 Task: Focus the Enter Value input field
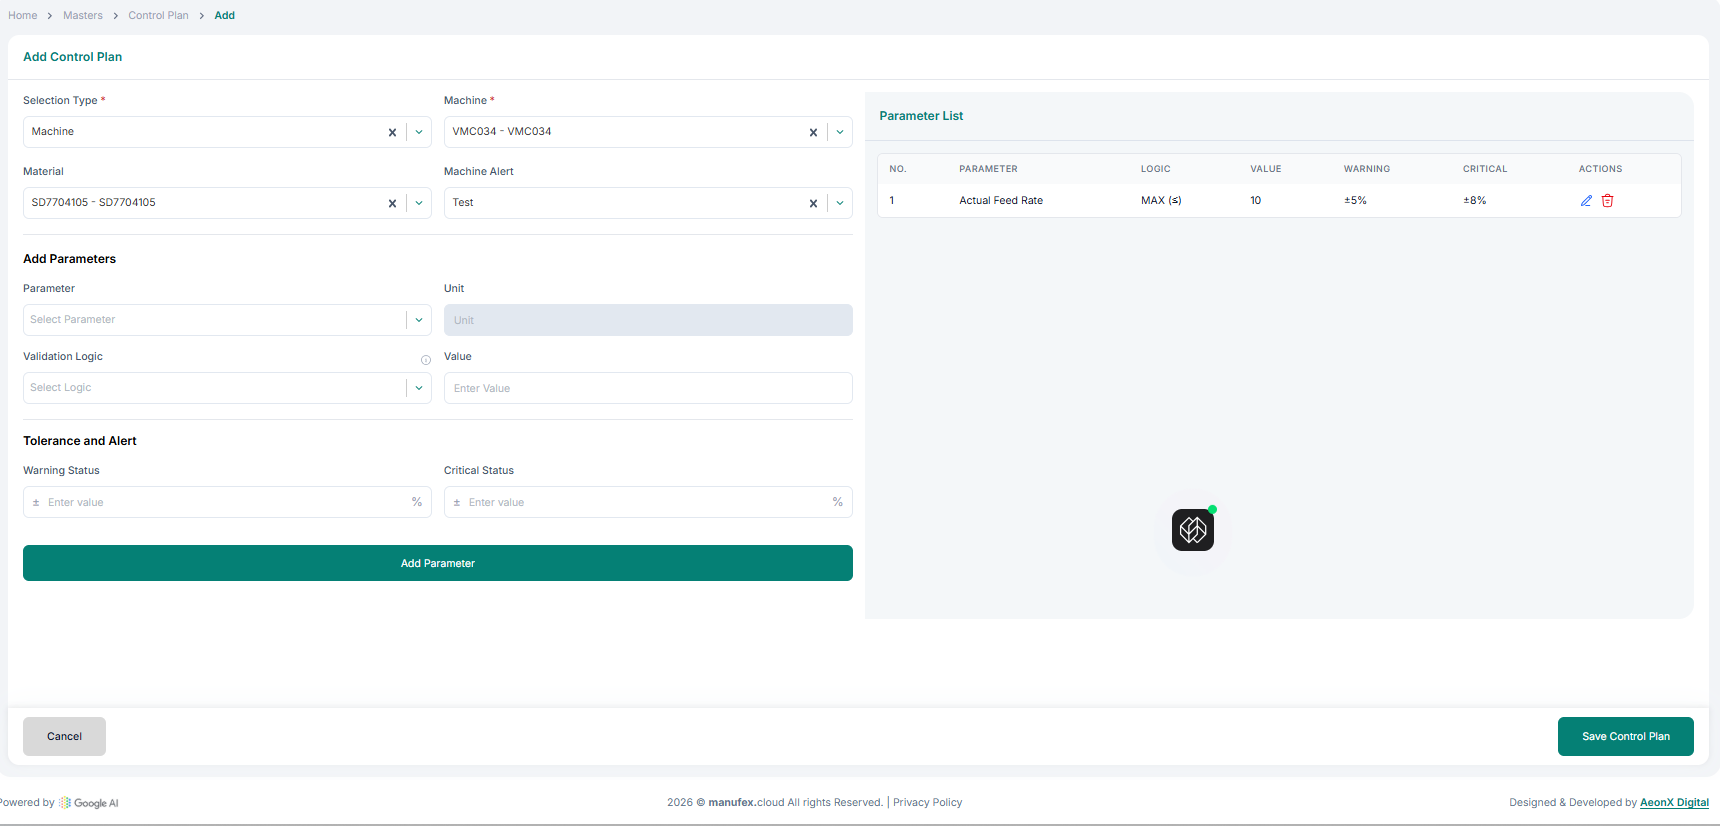[x=647, y=388]
